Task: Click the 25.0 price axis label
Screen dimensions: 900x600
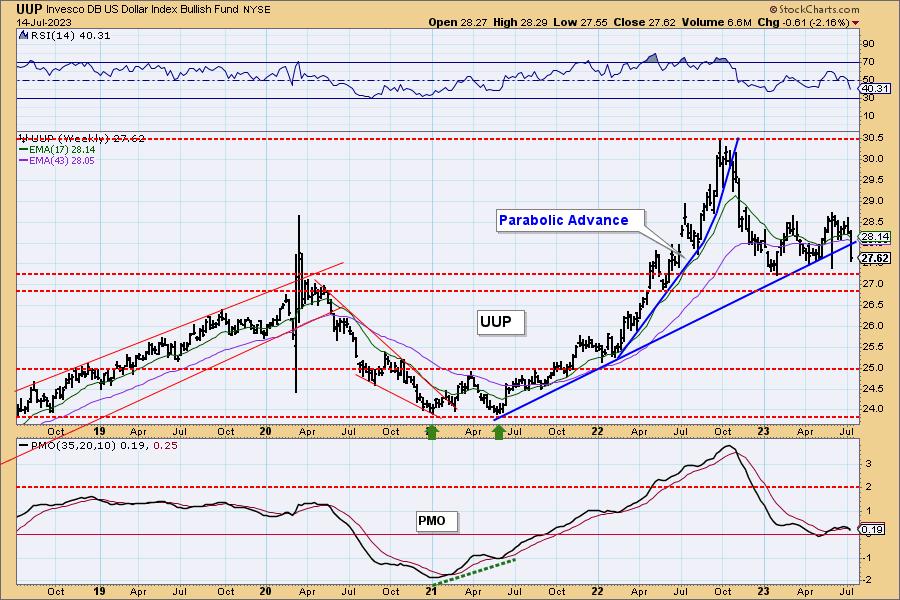Action: pyautogui.click(x=873, y=367)
